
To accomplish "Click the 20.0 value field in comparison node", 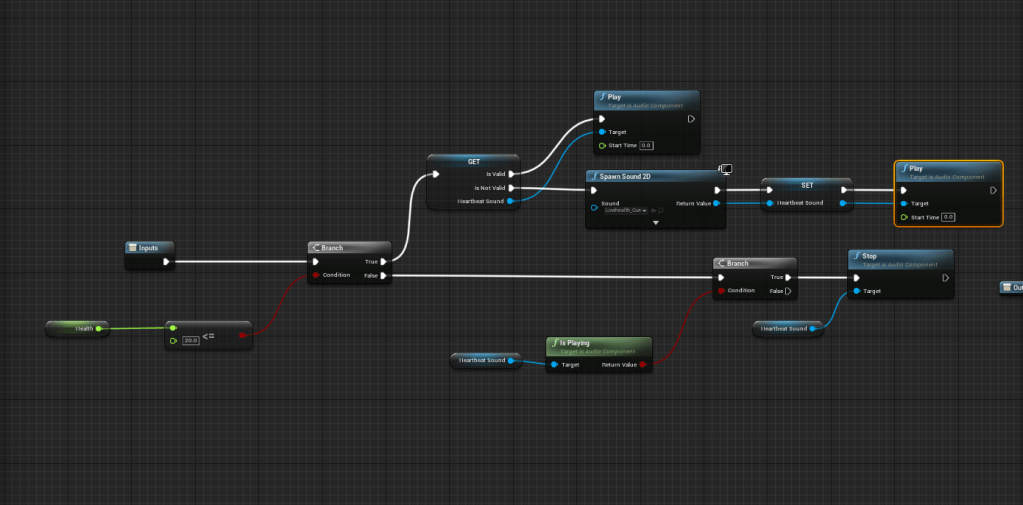I will pyautogui.click(x=190, y=341).
